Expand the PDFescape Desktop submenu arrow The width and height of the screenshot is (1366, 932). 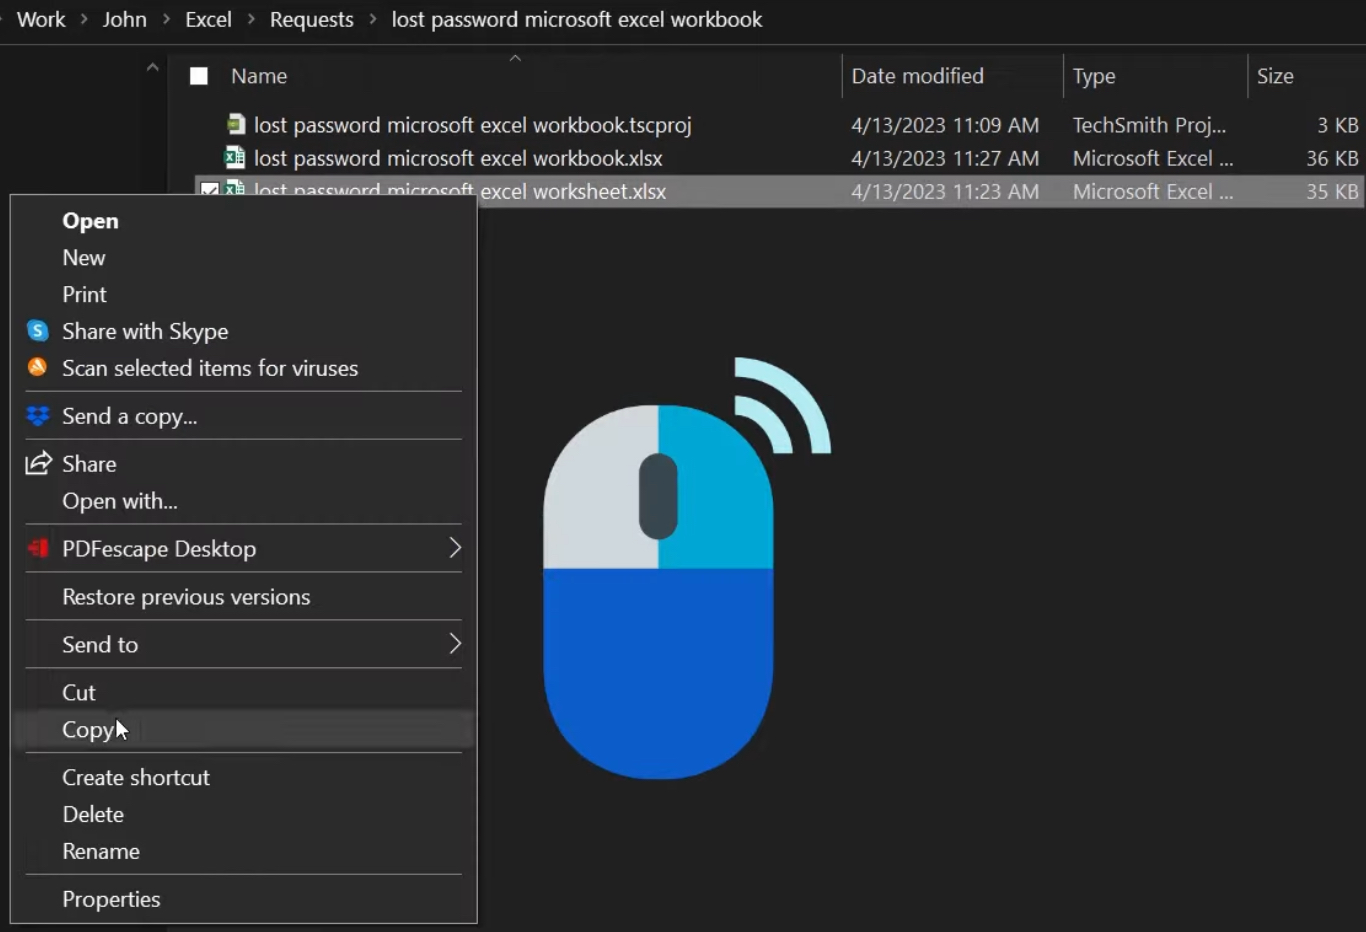point(455,547)
